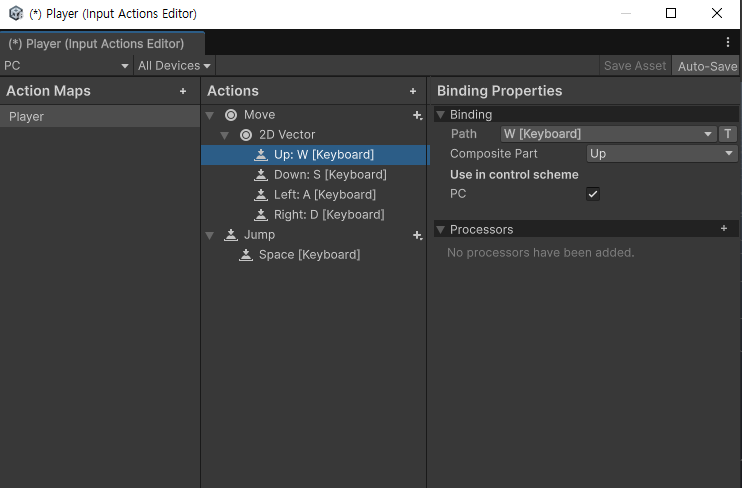742x488 pixels.
Task: Collapse the Move action tree
Action: coord(211,115)
